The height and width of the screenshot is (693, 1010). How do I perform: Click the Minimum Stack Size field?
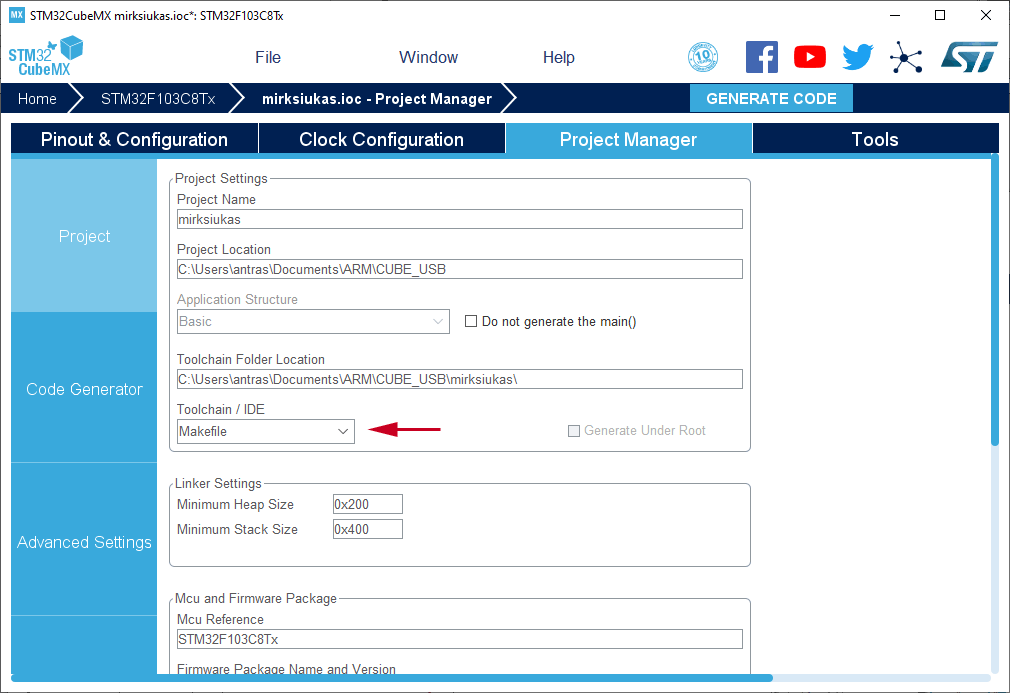pyautogui.click(x=368, y=529)
